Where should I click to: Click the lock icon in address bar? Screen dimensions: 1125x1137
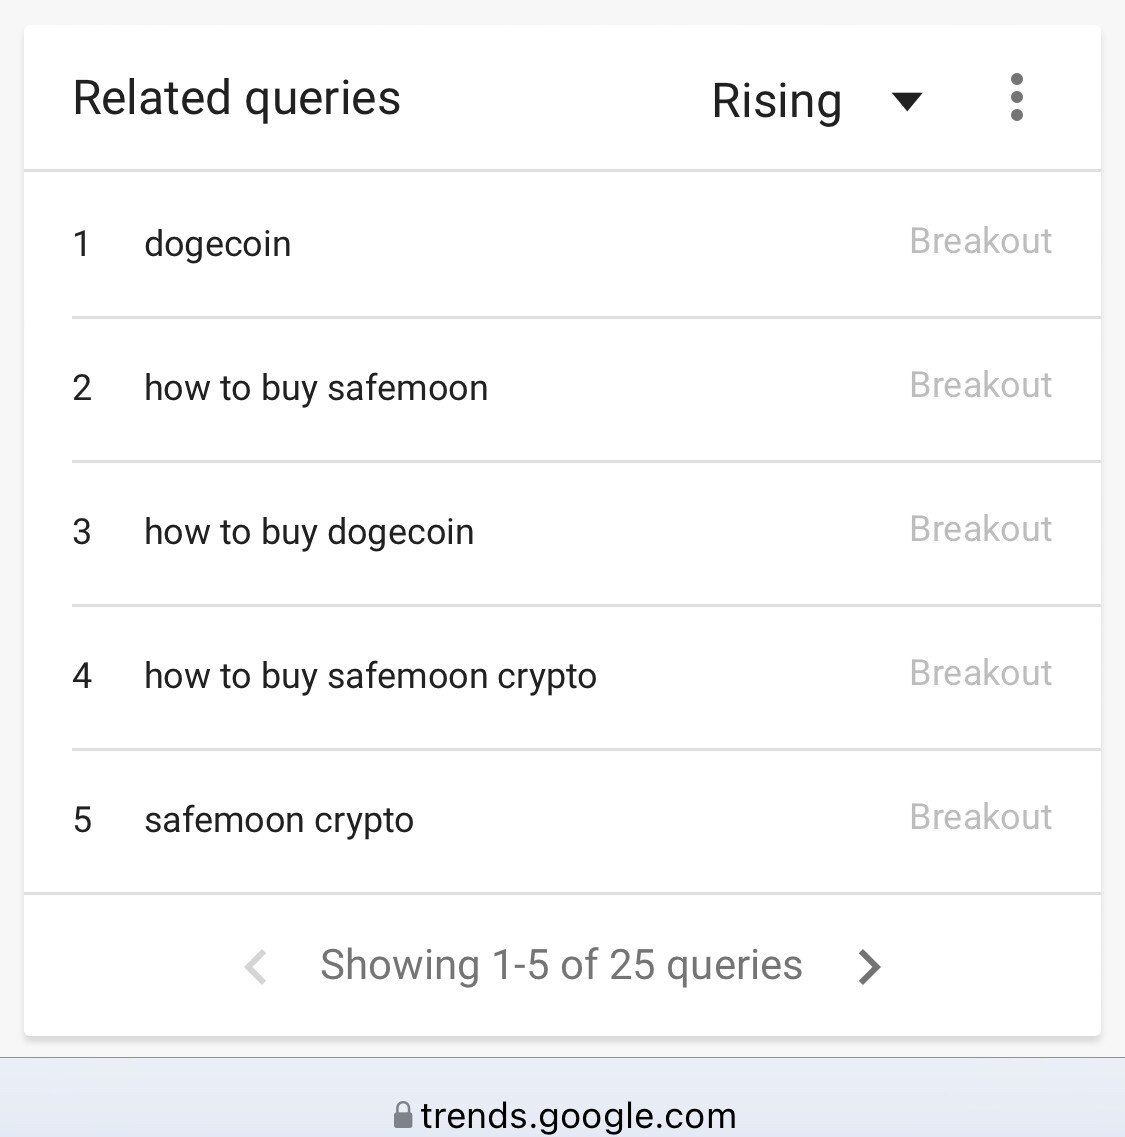pyautogui.click(x=403, y=1115)
